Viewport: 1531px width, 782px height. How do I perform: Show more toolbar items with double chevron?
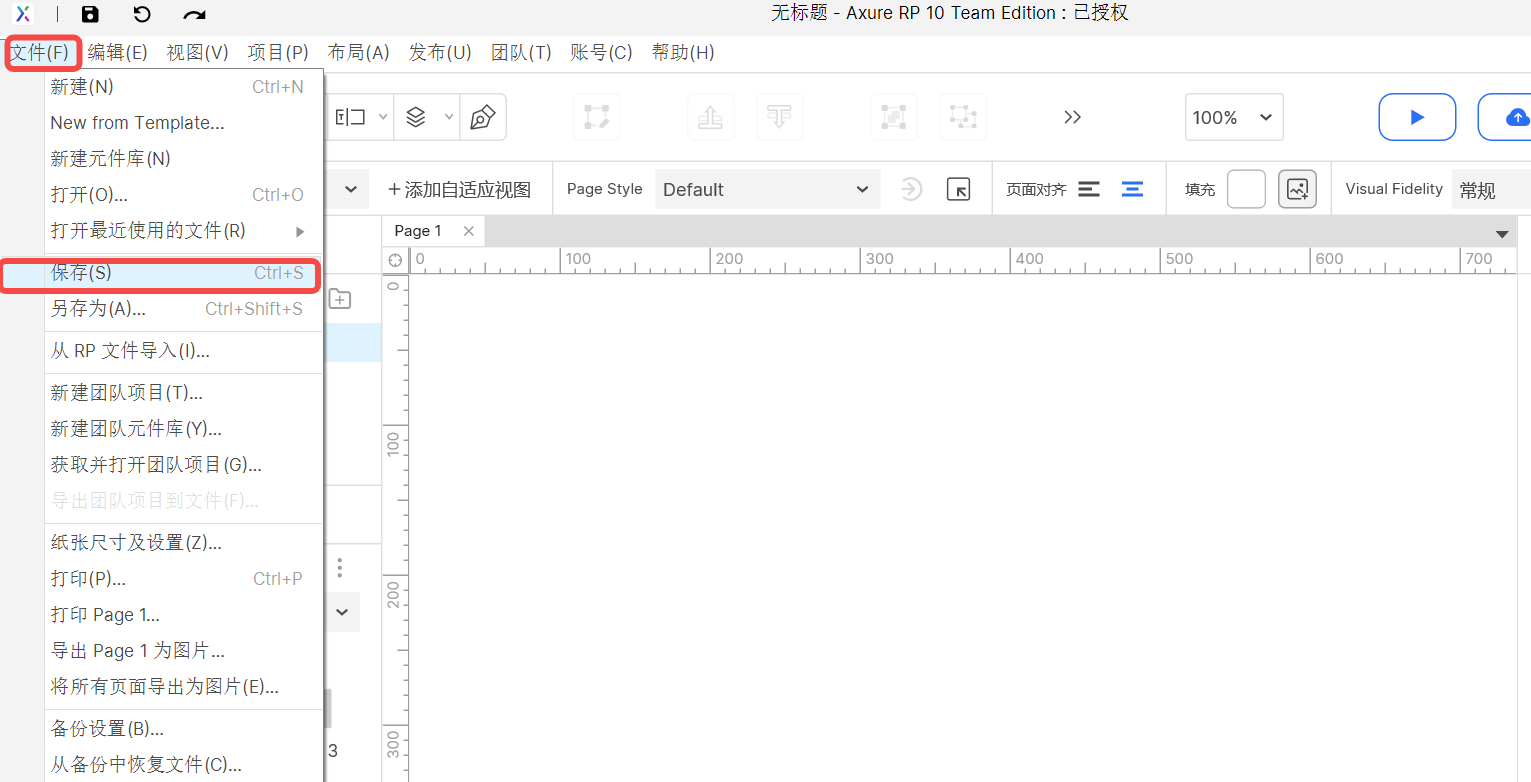[1072, 117]
